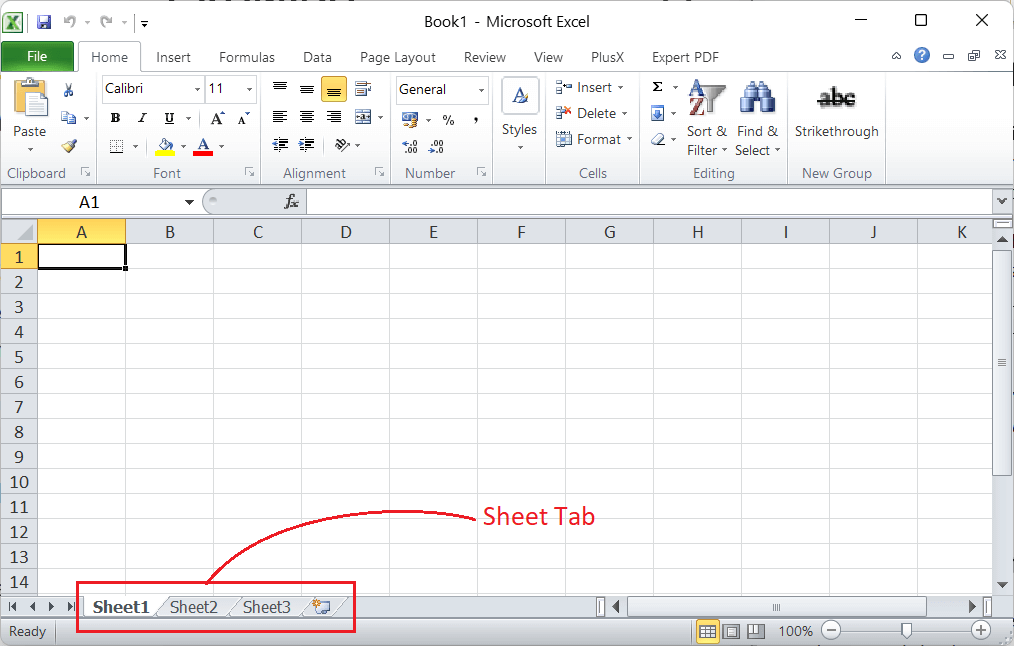This screenshot has height=646, width=1014.
Task: Apply Percent Style from the Number group
Action: [448, 119]
